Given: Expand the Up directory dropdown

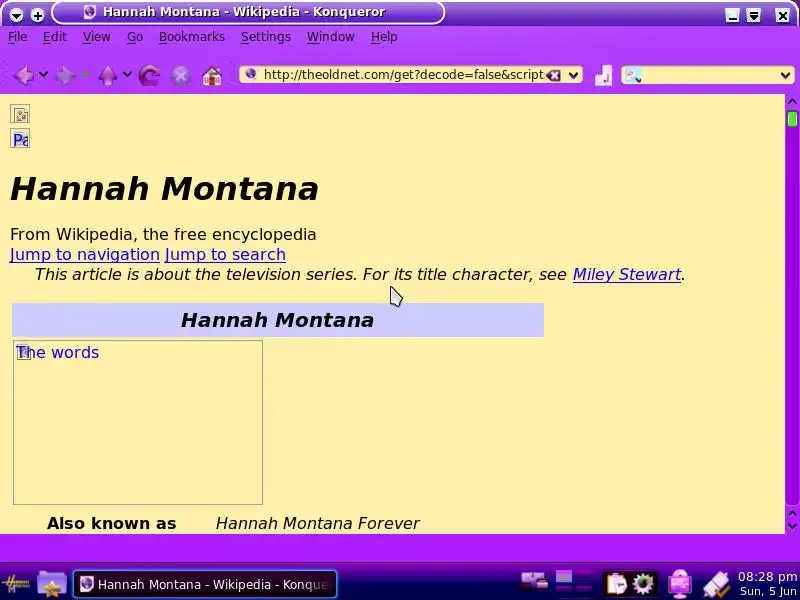Looking at the screenshot, I should click(x=127, y=75).
